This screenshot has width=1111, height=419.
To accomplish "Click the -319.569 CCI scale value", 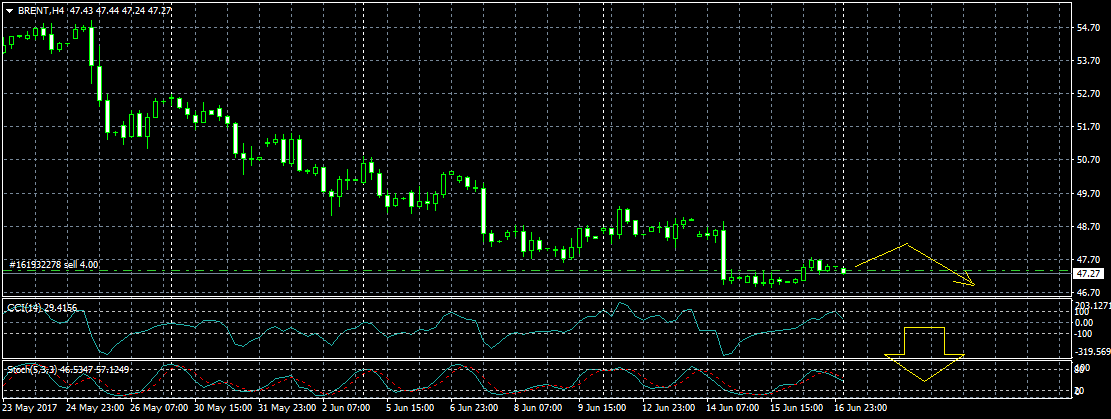I will [1092, 352].
